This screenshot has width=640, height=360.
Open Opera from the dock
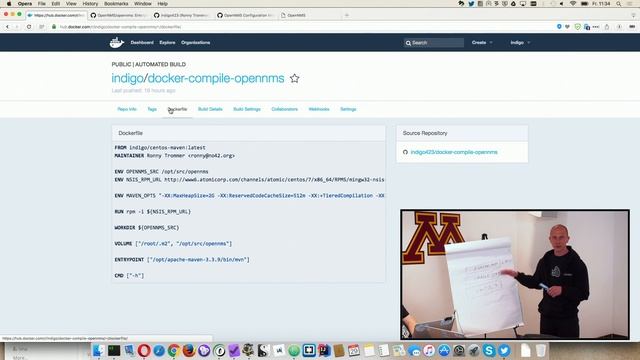pyautogui.click(x=144, y=351)
